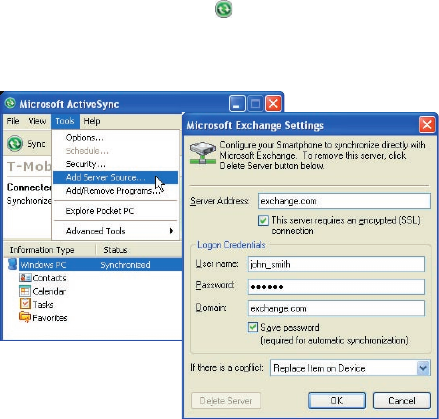Screen dimensions: 439x419
Task: Click the green Sync toolbar icon
Action: point(15,144)
